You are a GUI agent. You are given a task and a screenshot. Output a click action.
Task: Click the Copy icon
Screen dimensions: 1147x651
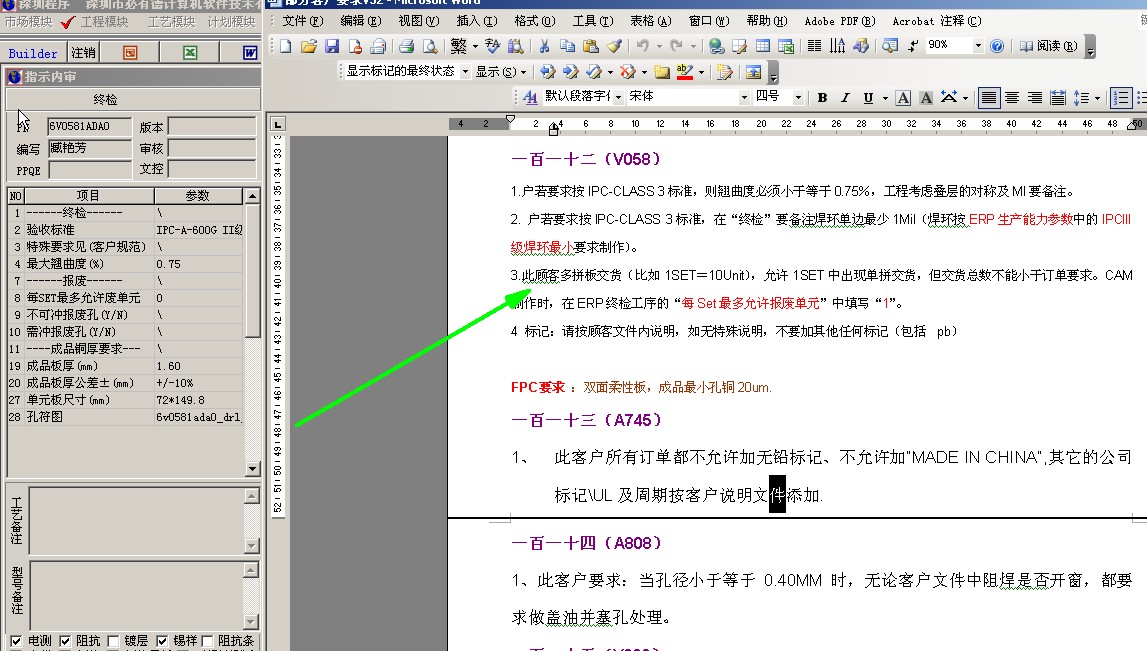click(567, 46)
